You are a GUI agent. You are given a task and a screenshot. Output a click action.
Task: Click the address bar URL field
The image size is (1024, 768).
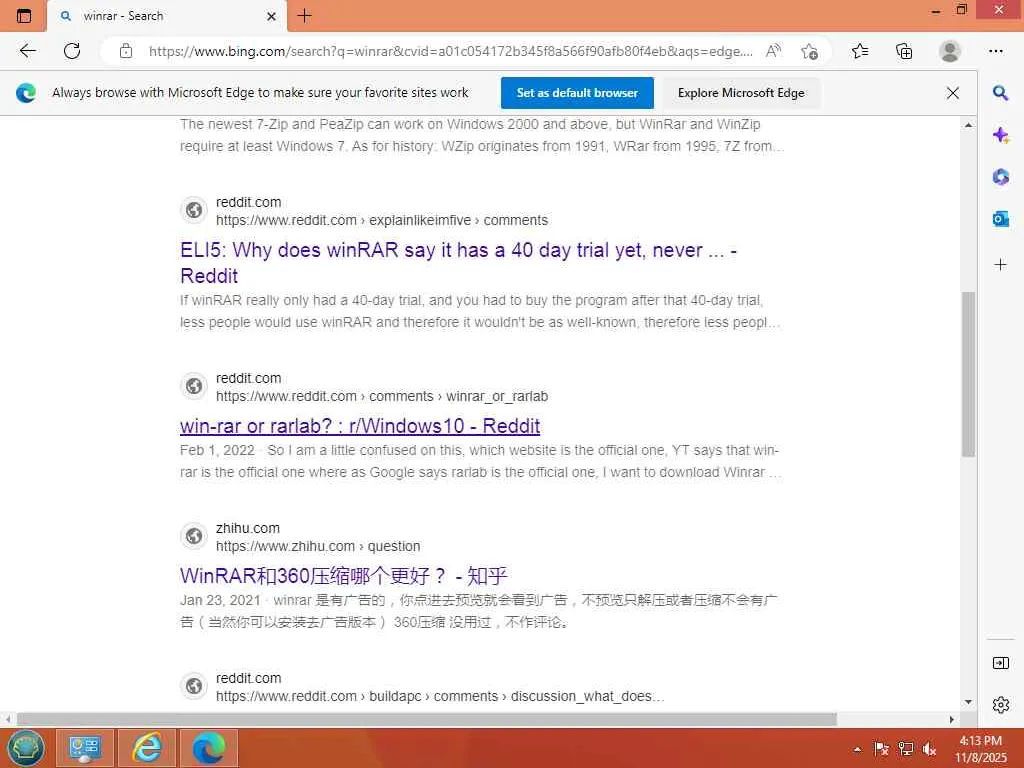pos(451,51)
